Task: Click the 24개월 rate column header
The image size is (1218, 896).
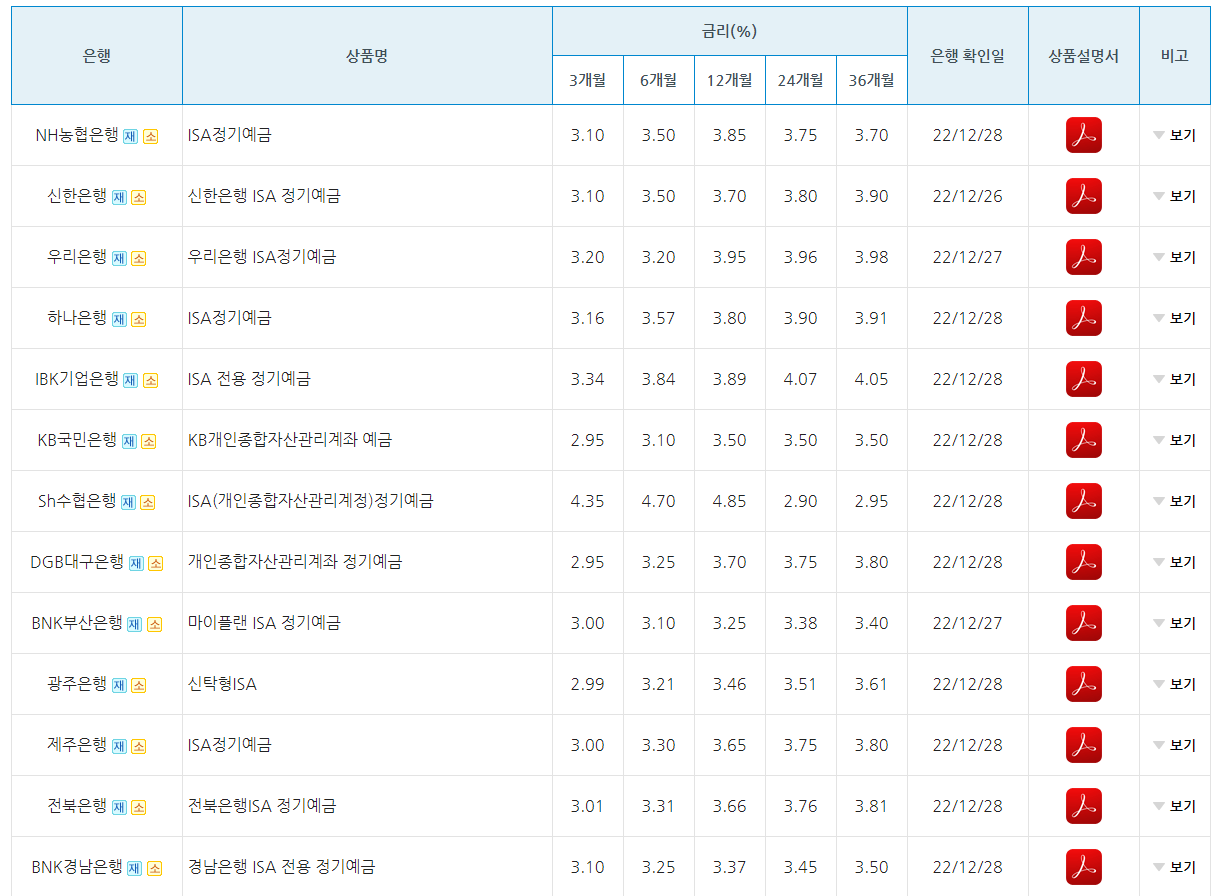Action: click(x=801, y=80)
